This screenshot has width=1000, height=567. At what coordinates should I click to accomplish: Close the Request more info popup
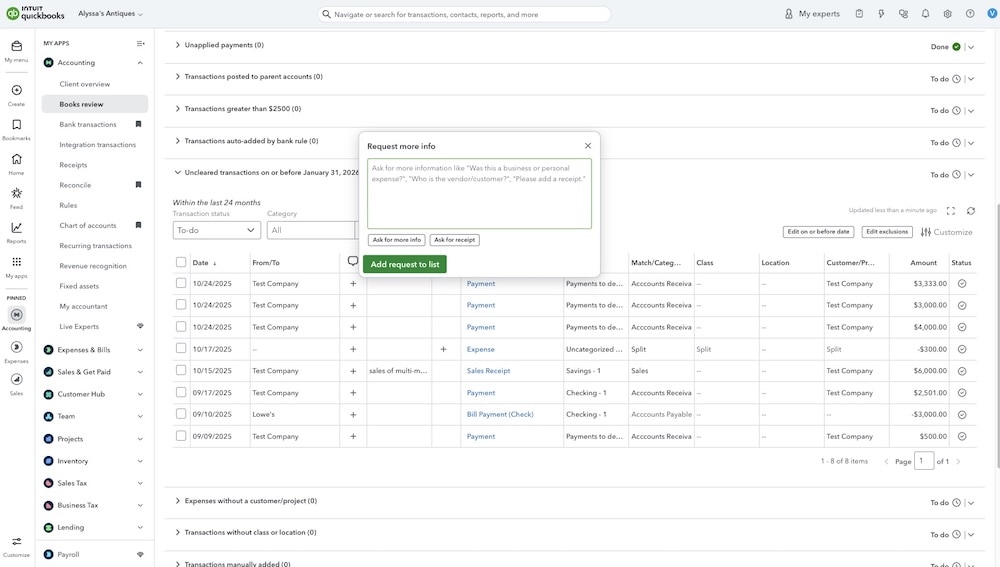tap(588, 146)
